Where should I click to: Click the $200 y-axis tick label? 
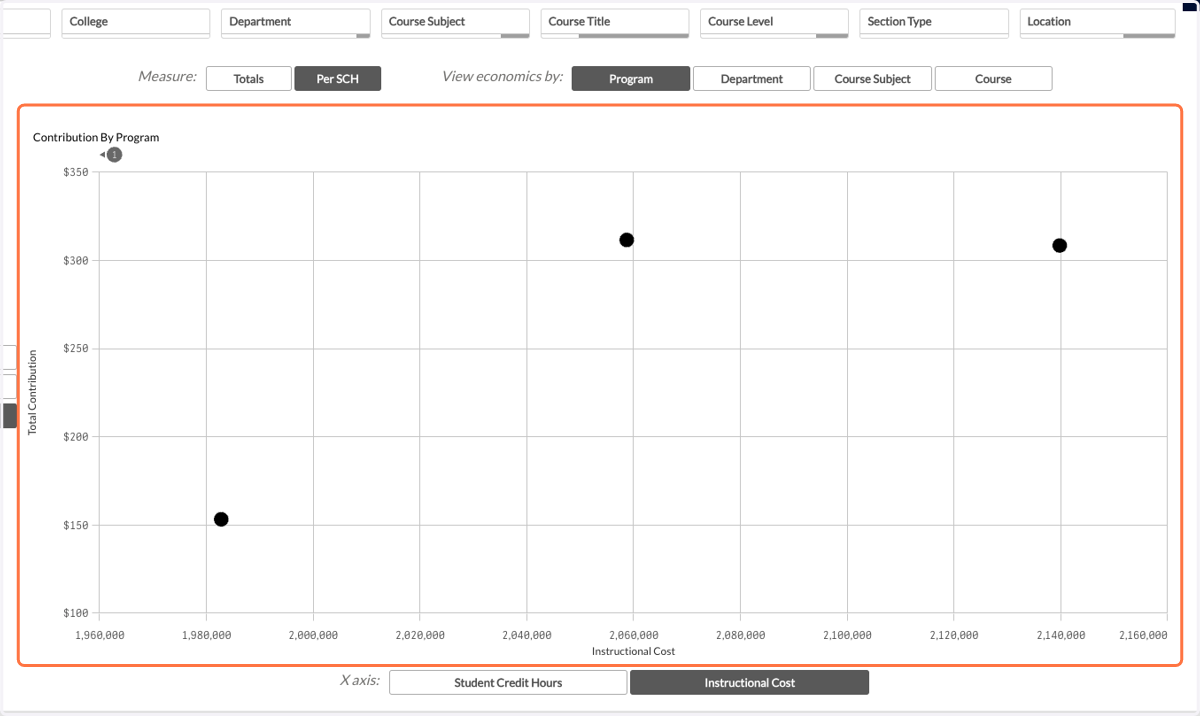pyautogui.click(x=77, y=437)
